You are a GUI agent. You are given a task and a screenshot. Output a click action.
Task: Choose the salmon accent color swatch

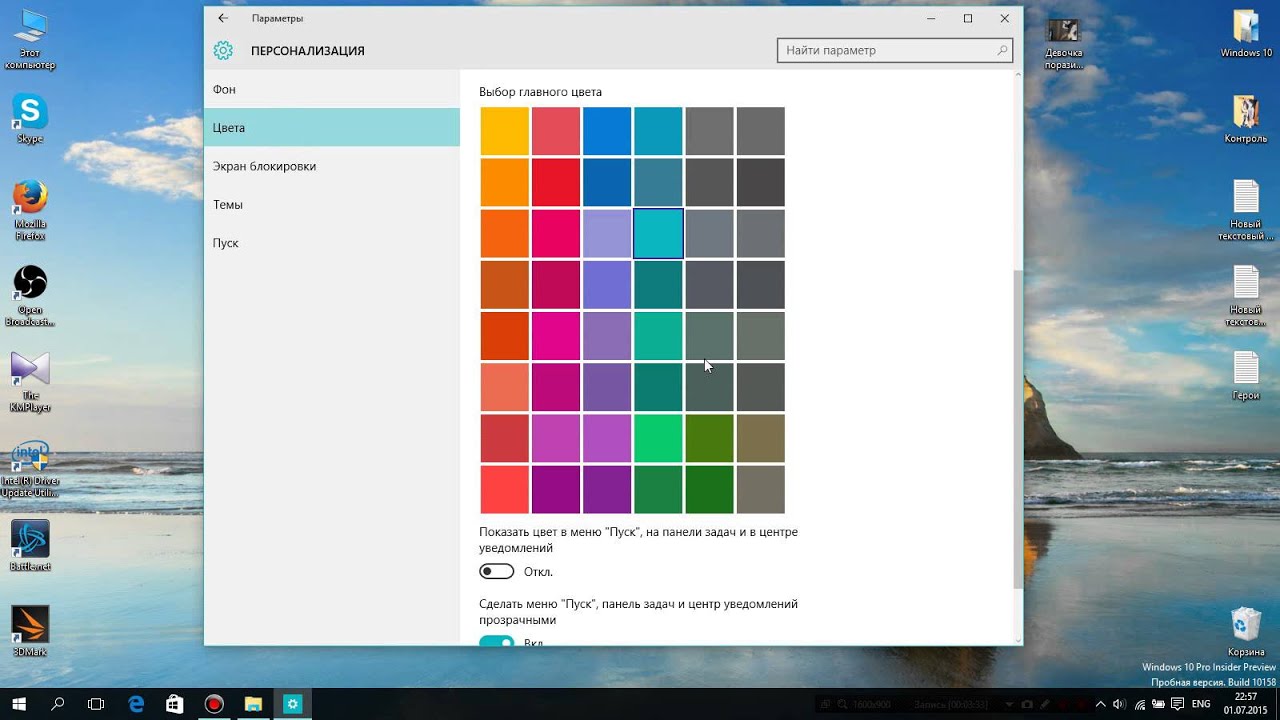pos(505,387)
